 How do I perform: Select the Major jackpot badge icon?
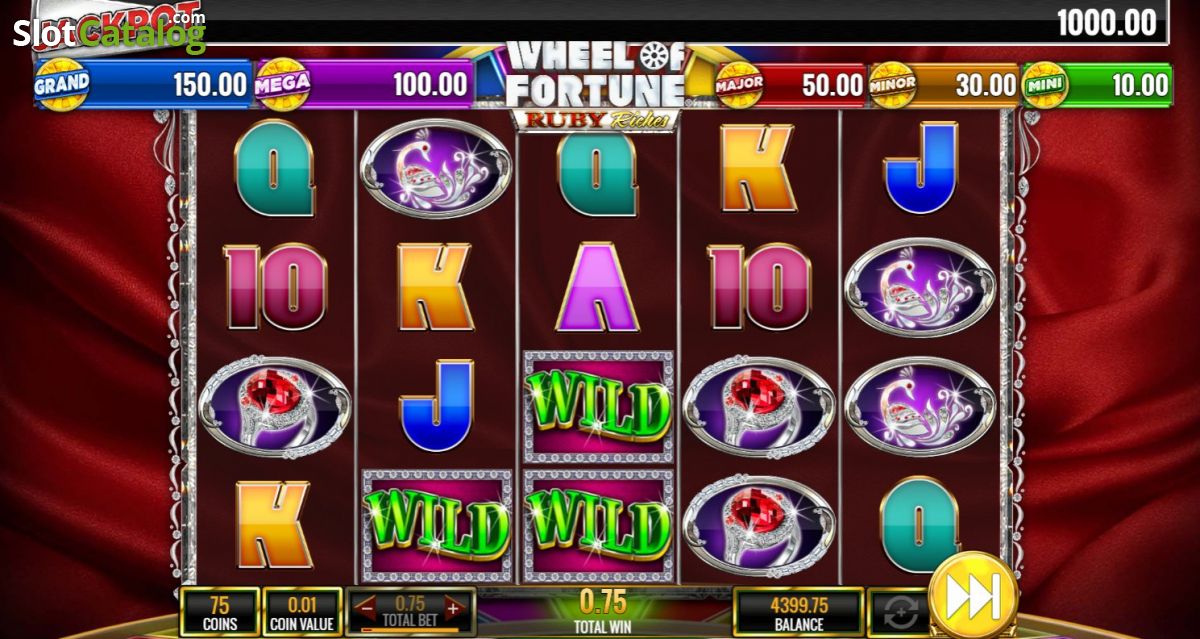(x=739, y=84)
